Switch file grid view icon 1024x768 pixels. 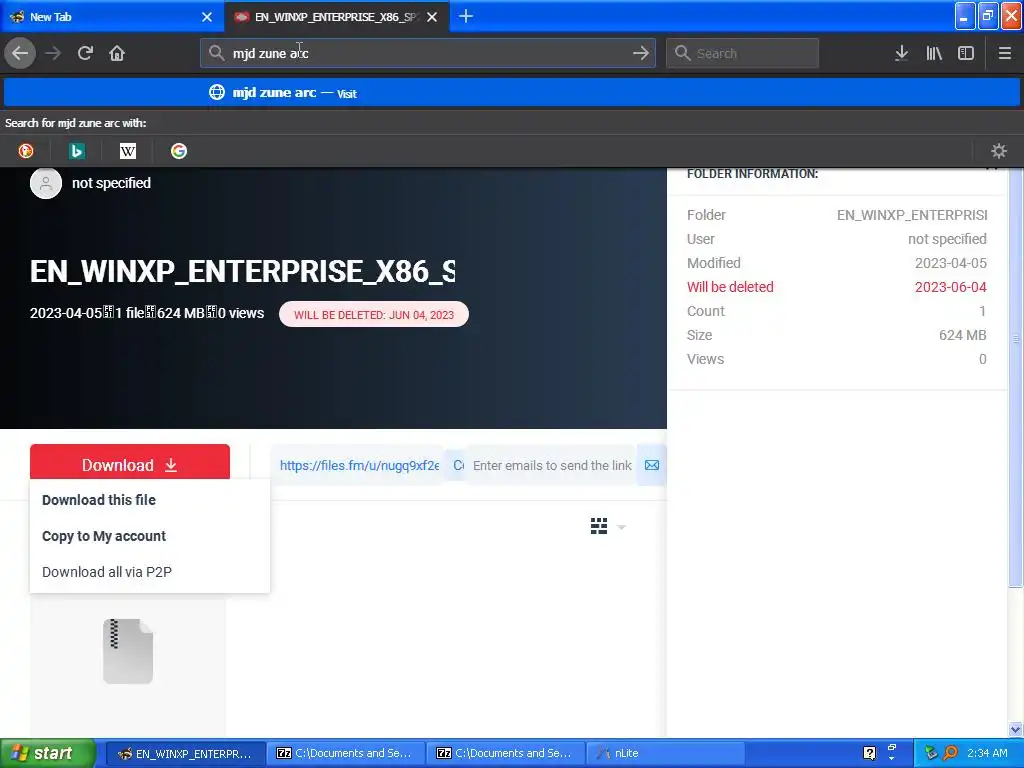click(599, 526)
